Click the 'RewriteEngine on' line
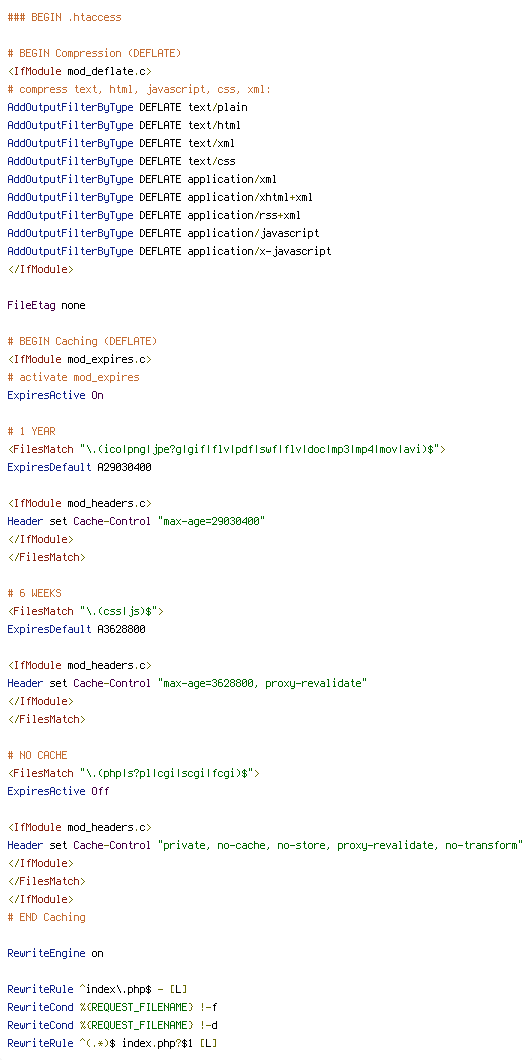 (x=55, y=954)
